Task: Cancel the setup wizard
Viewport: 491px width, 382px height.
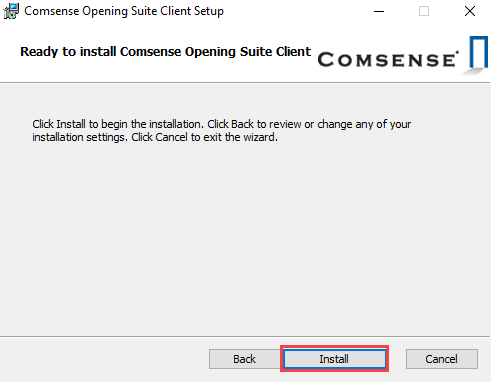Action: [x=441, y=359]
